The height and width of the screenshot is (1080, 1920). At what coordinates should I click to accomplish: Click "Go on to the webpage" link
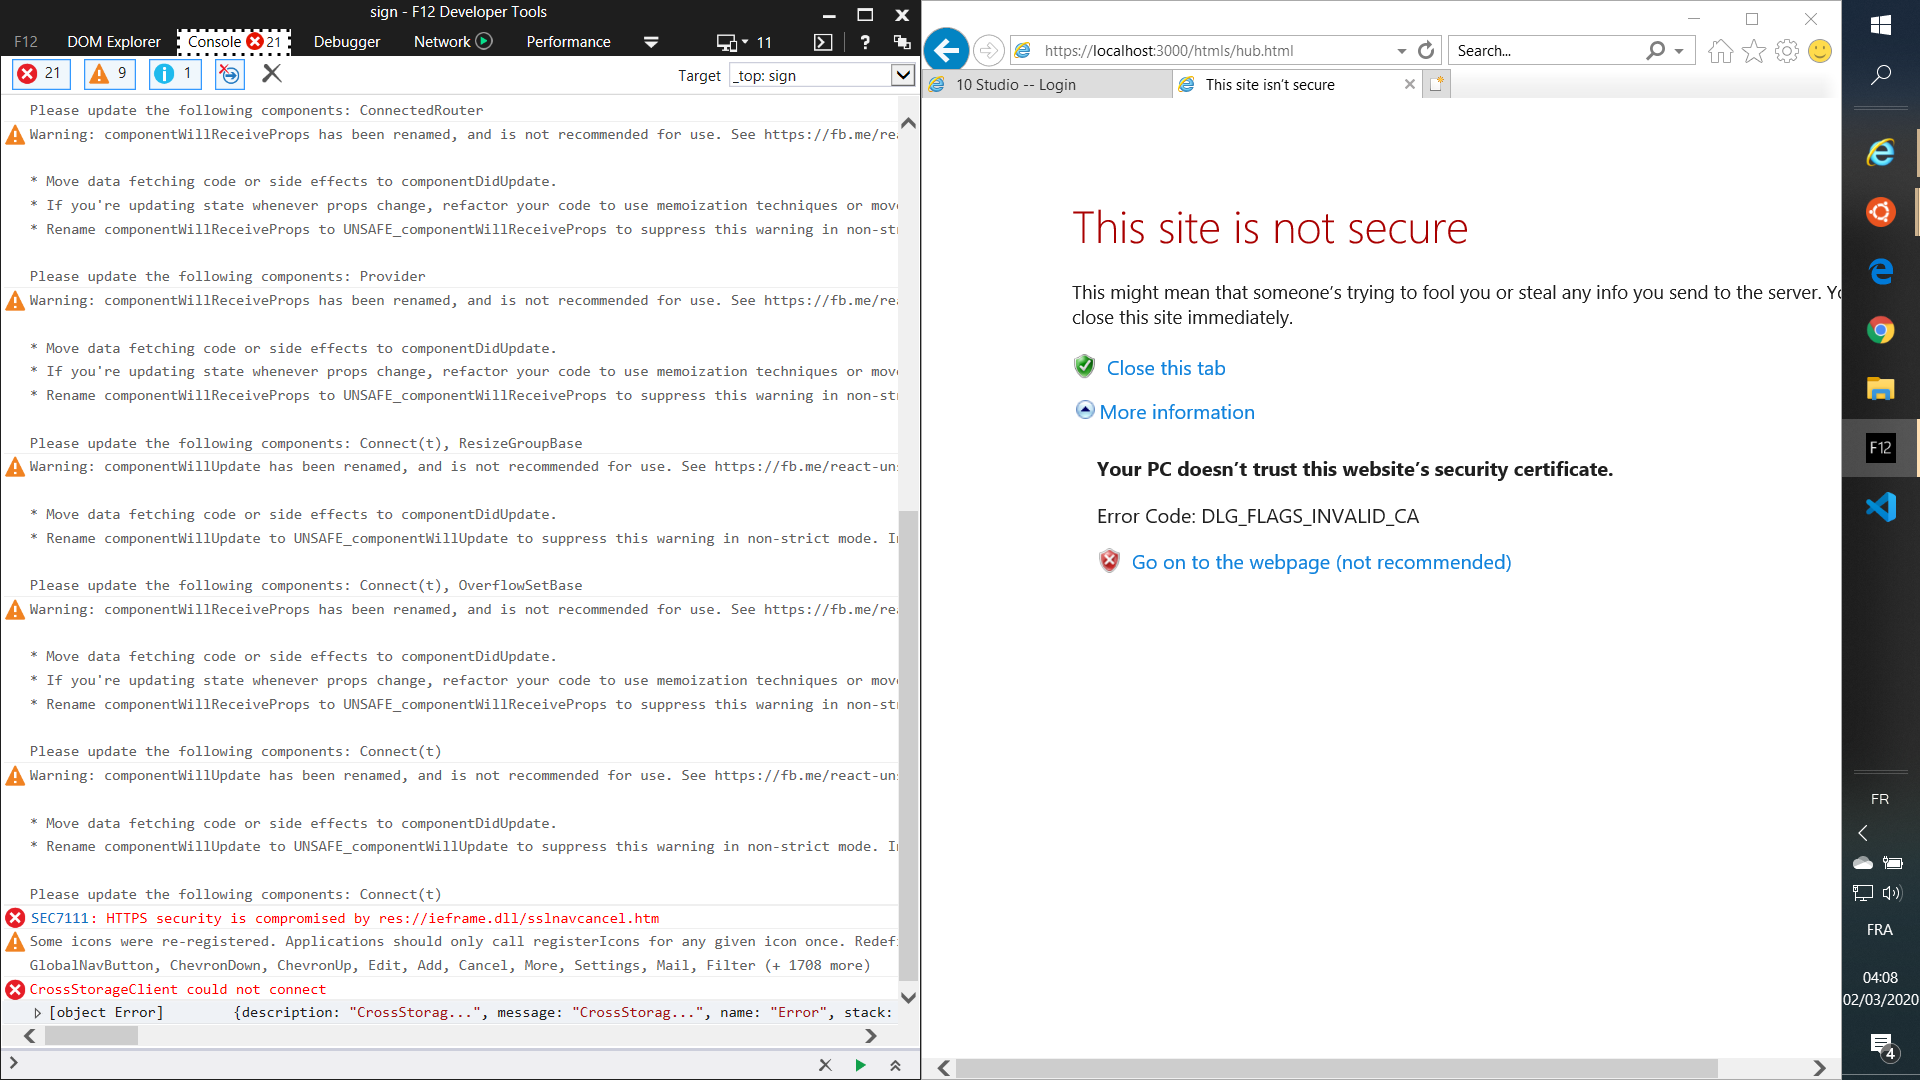[x=1320, y=562]
